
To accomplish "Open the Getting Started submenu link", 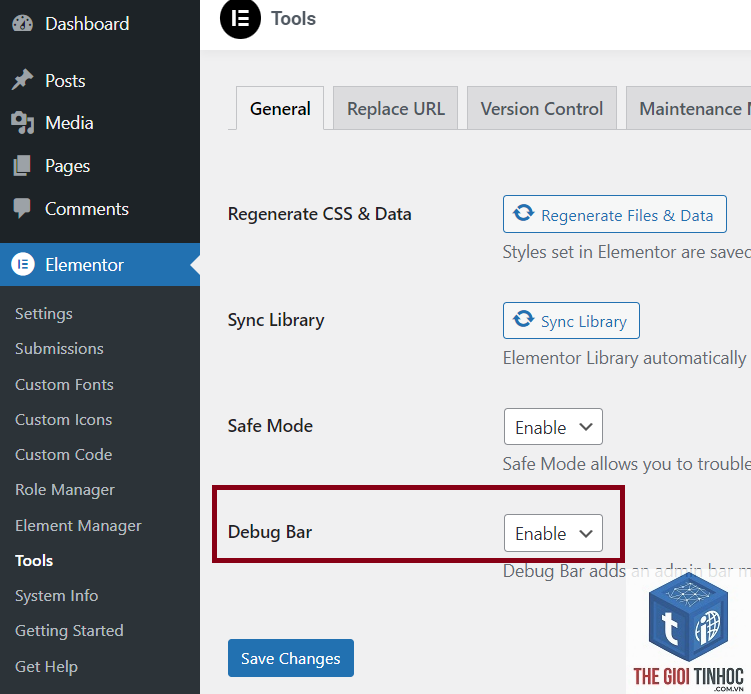I will [69, 631].
